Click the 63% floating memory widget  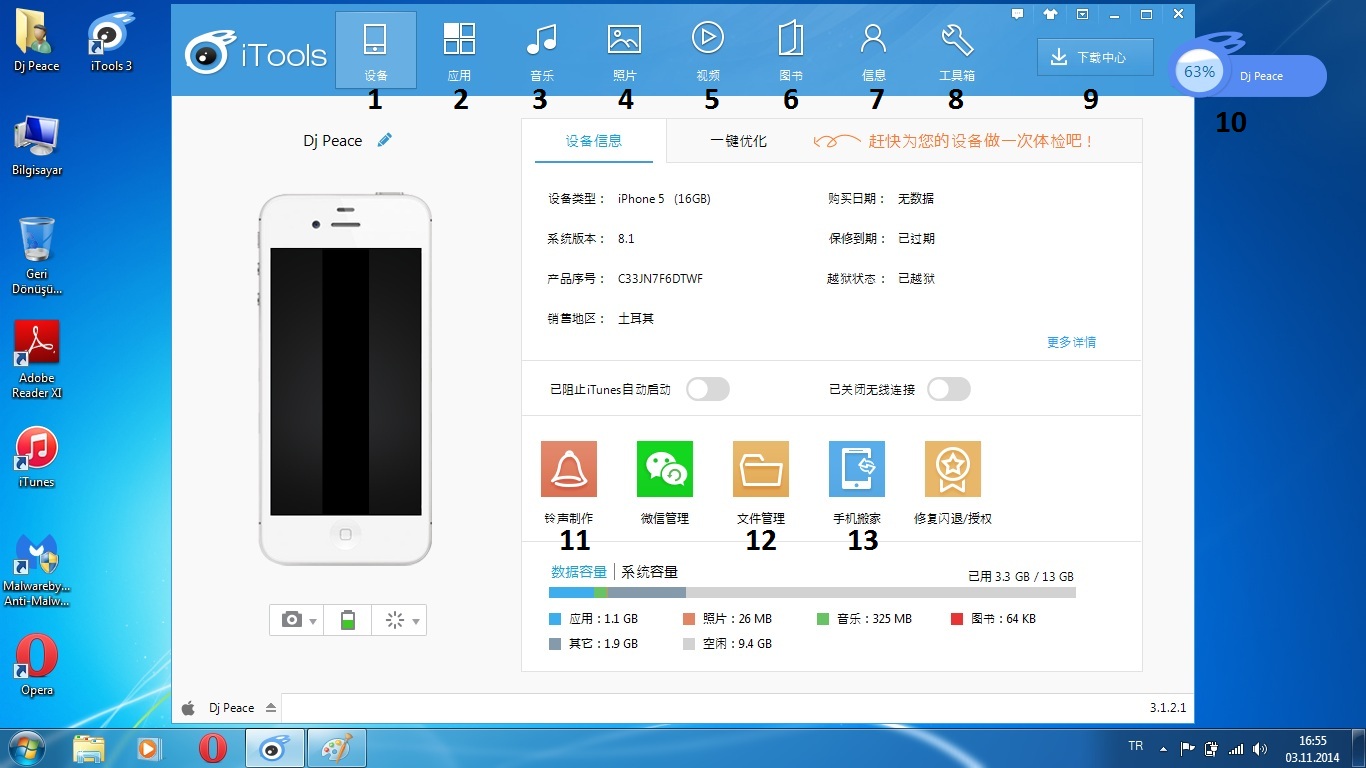(1199, 72)
